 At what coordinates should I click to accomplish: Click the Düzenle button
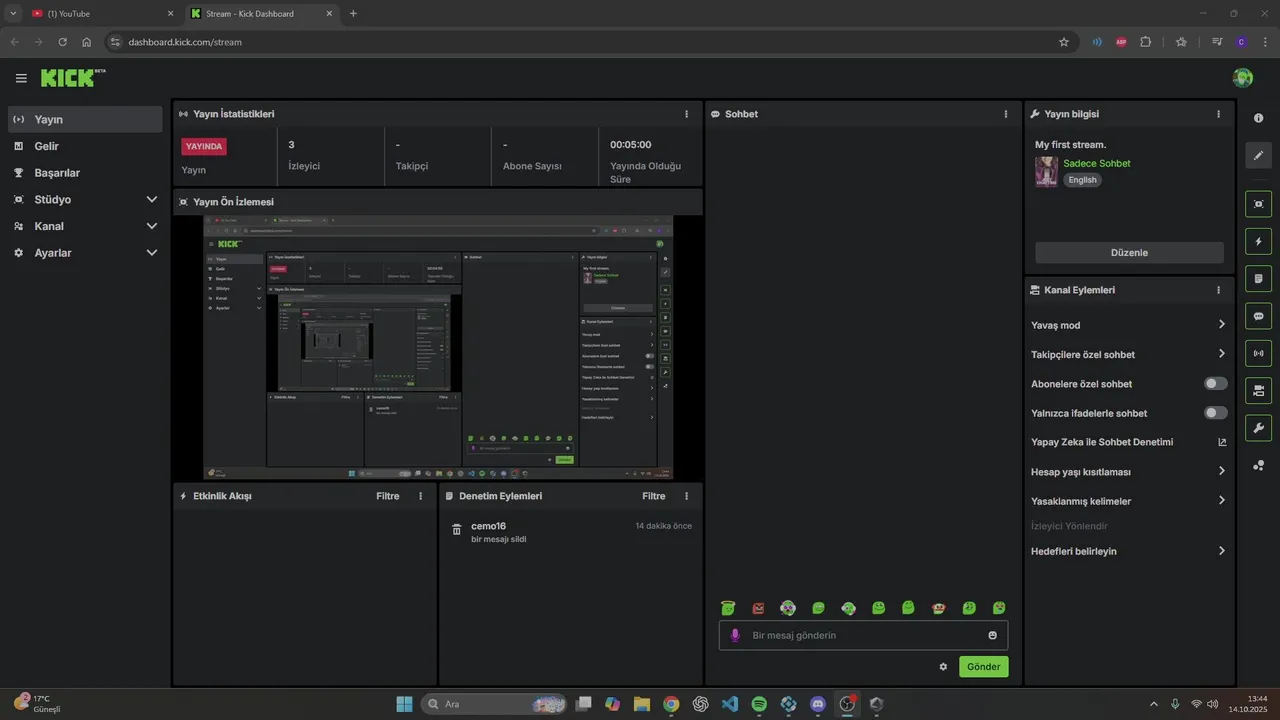click(1129, 253)
